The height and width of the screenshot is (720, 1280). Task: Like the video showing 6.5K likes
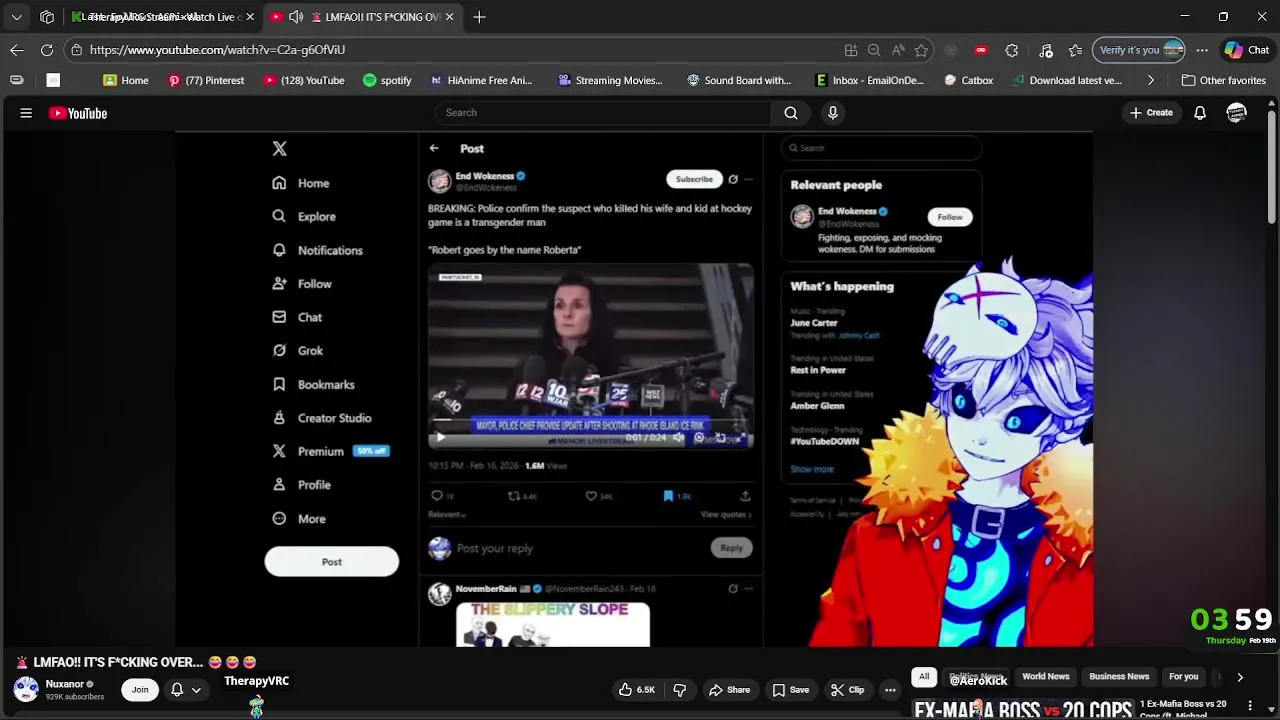636,690
